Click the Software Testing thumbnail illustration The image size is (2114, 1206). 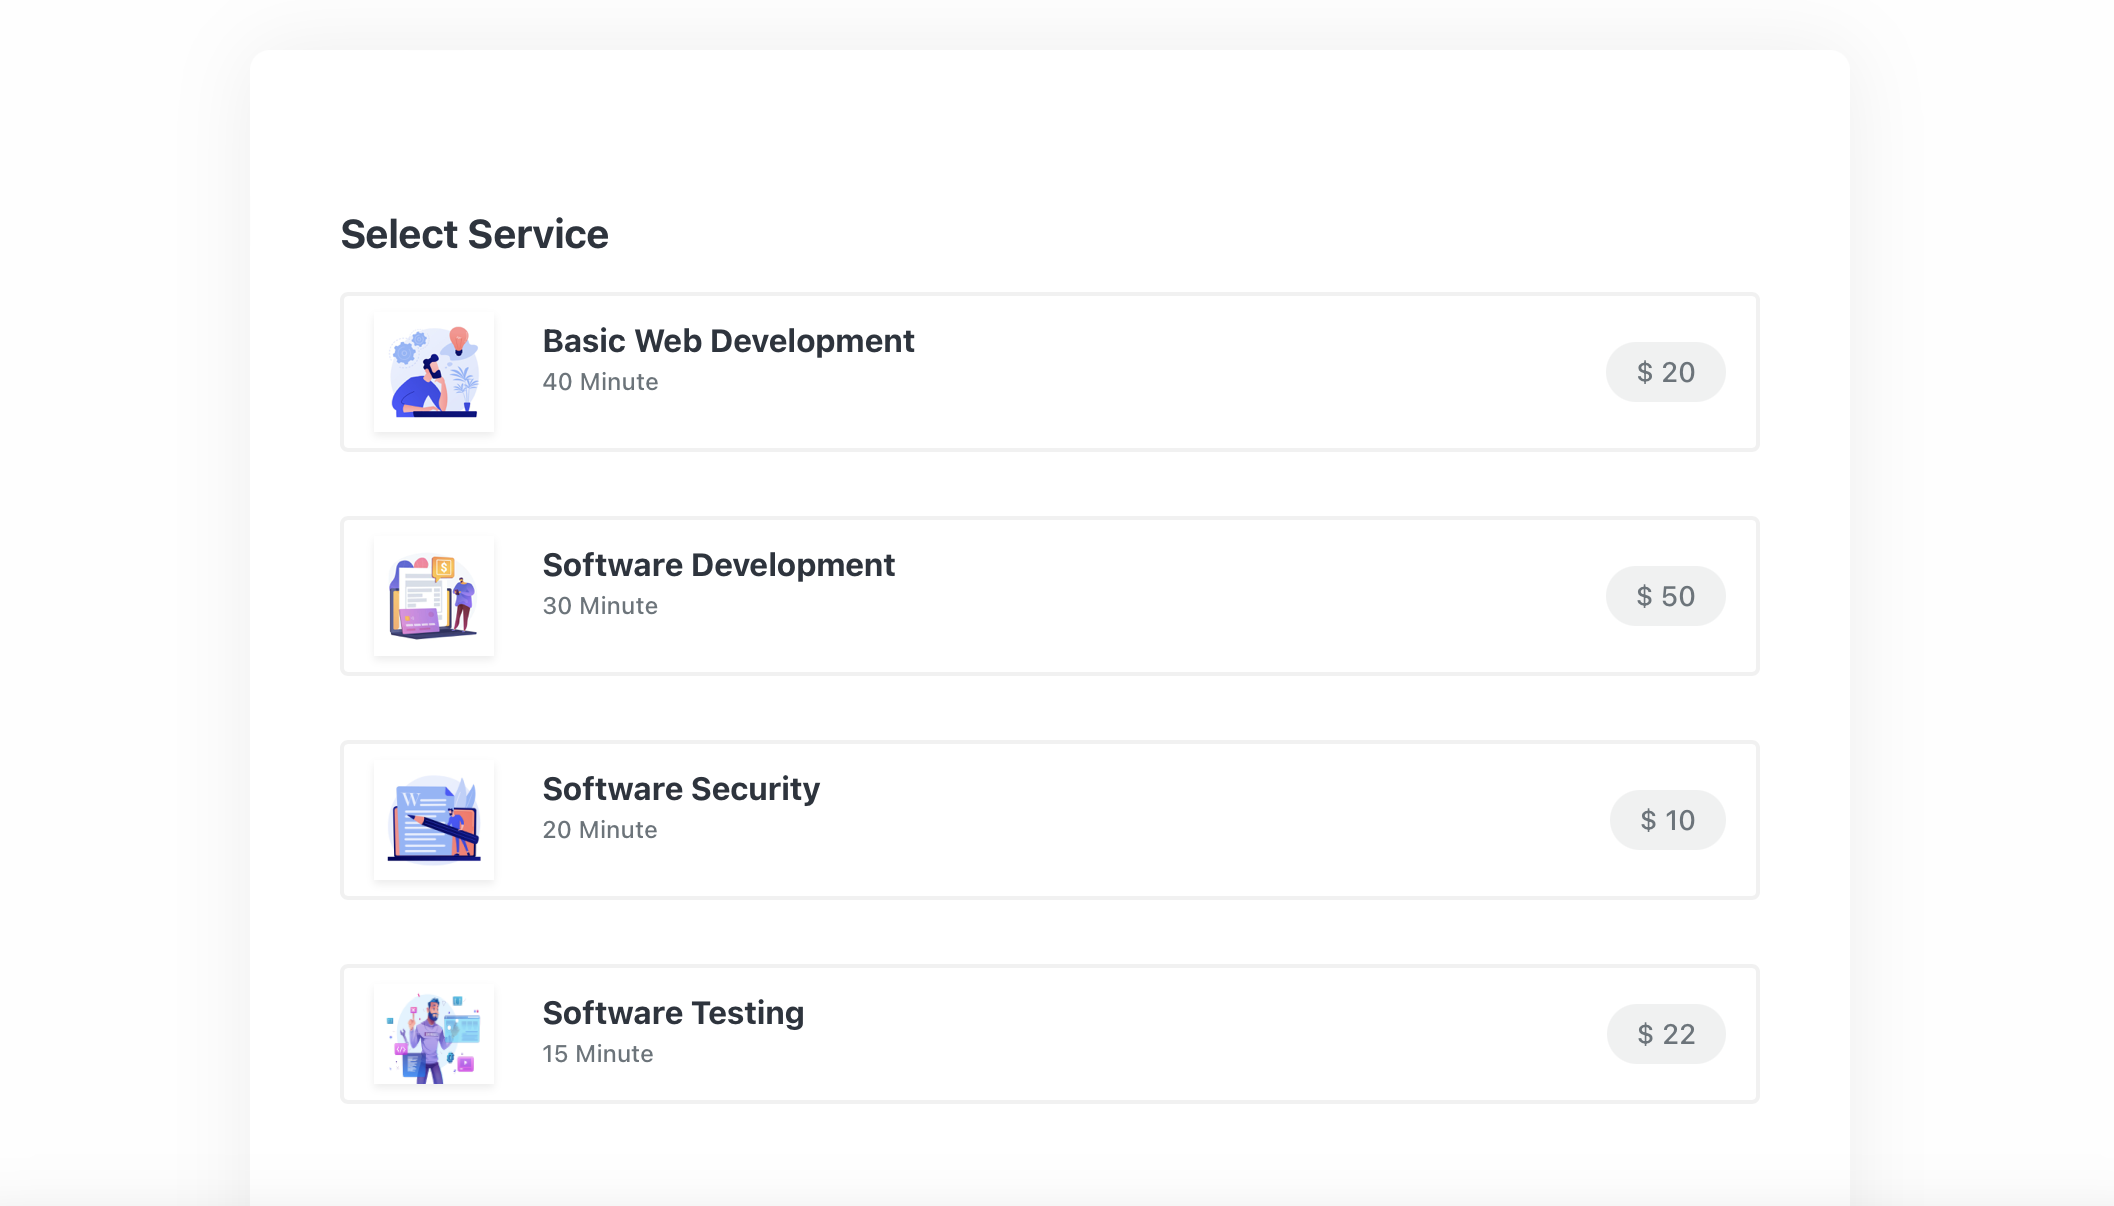[434, 1034]
